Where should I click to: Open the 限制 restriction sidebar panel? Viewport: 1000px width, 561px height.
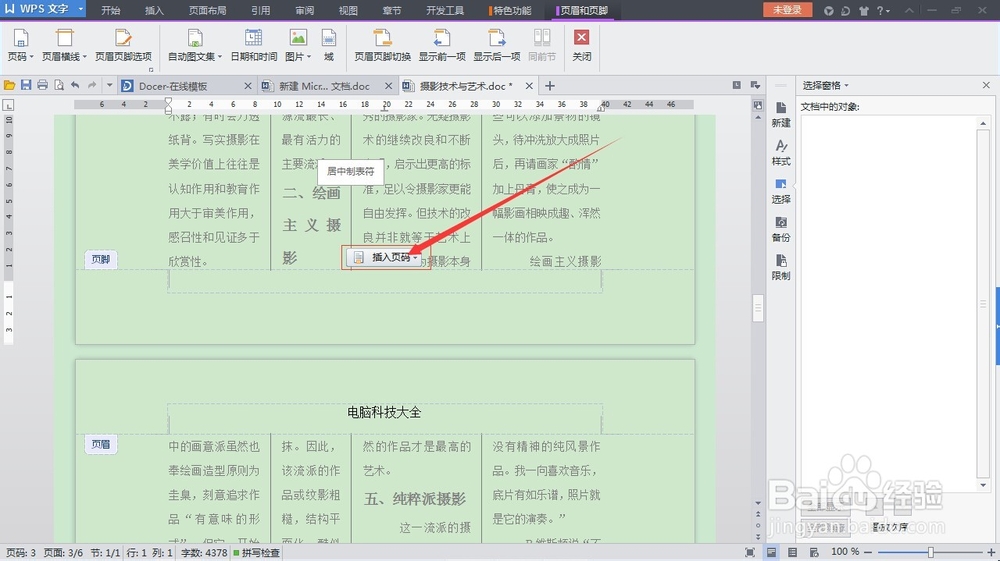pos(781,268)
